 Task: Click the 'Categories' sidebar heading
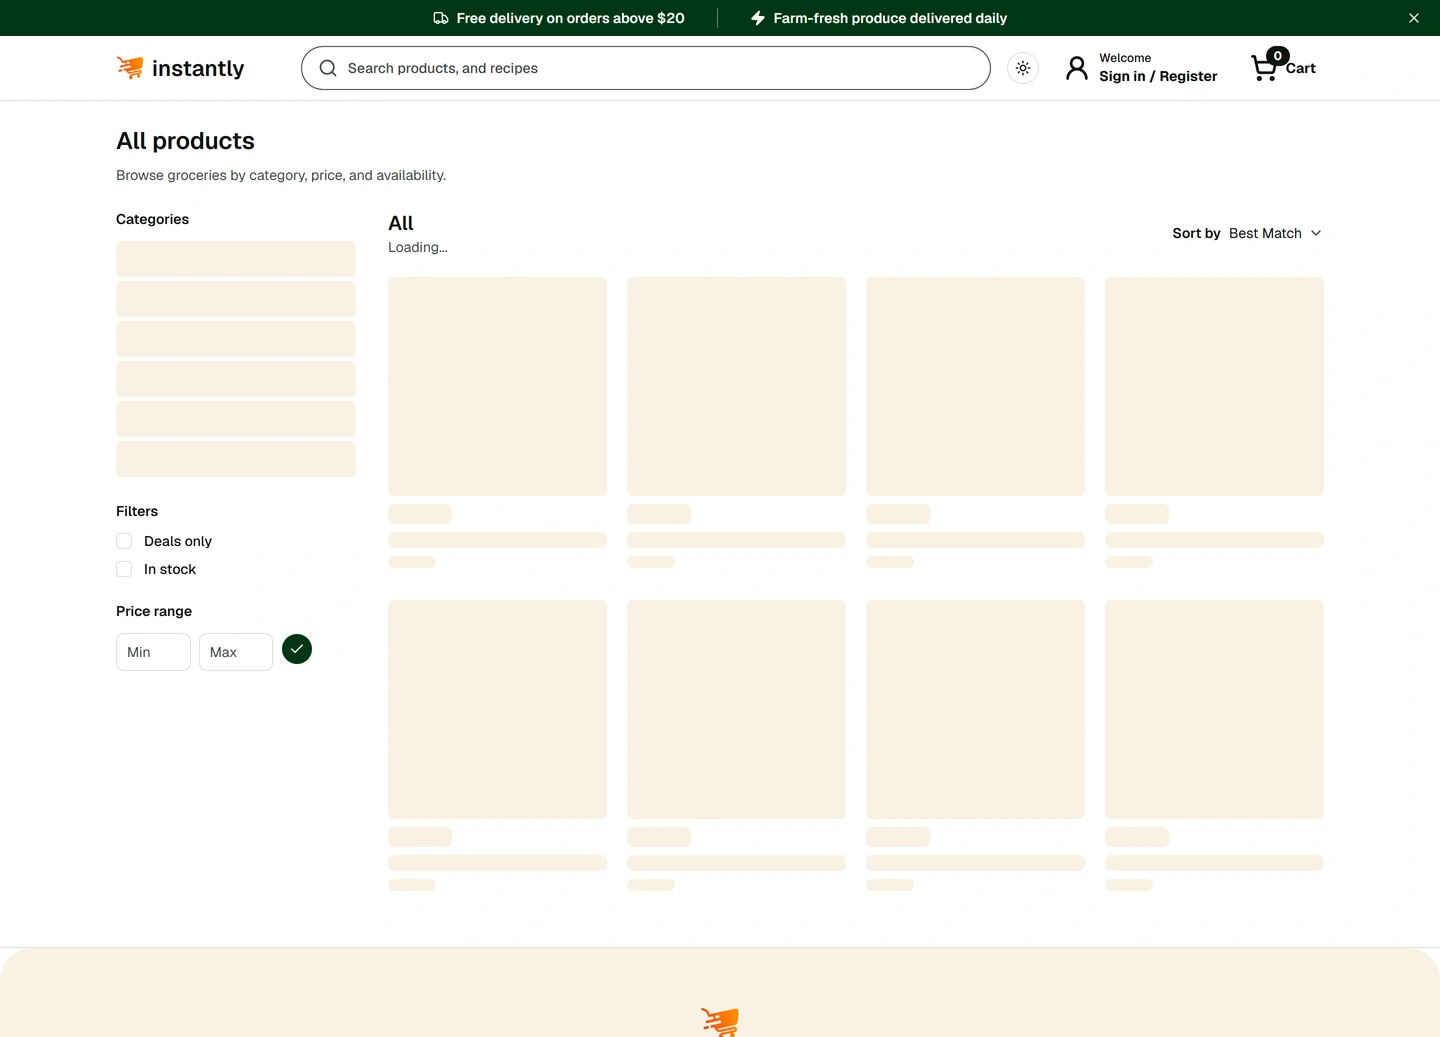coord(152,219)
